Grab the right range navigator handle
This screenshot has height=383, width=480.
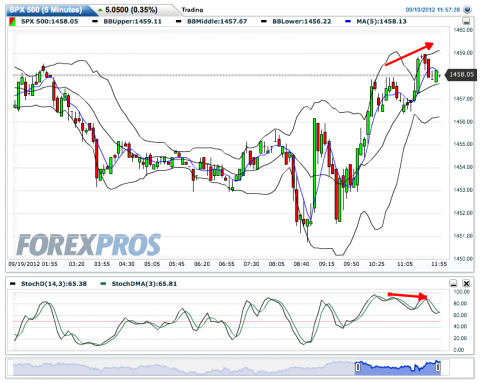(438, 367)
